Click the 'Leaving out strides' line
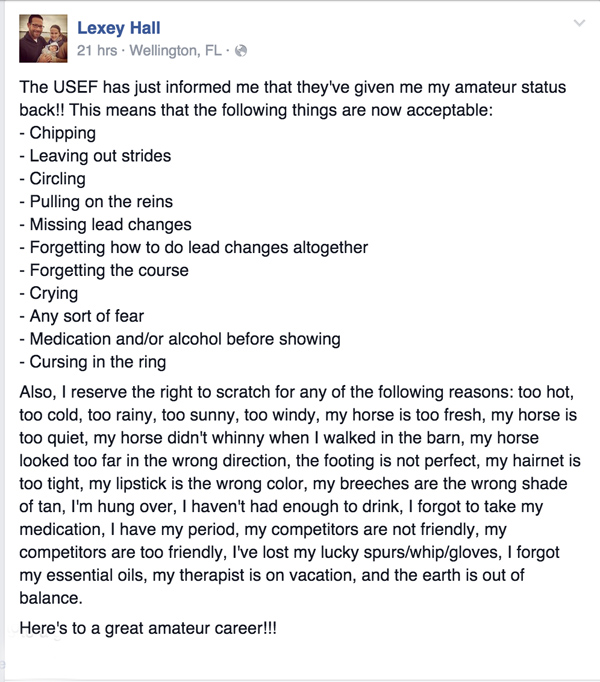600x682 pixels. [x=95, y=156]
